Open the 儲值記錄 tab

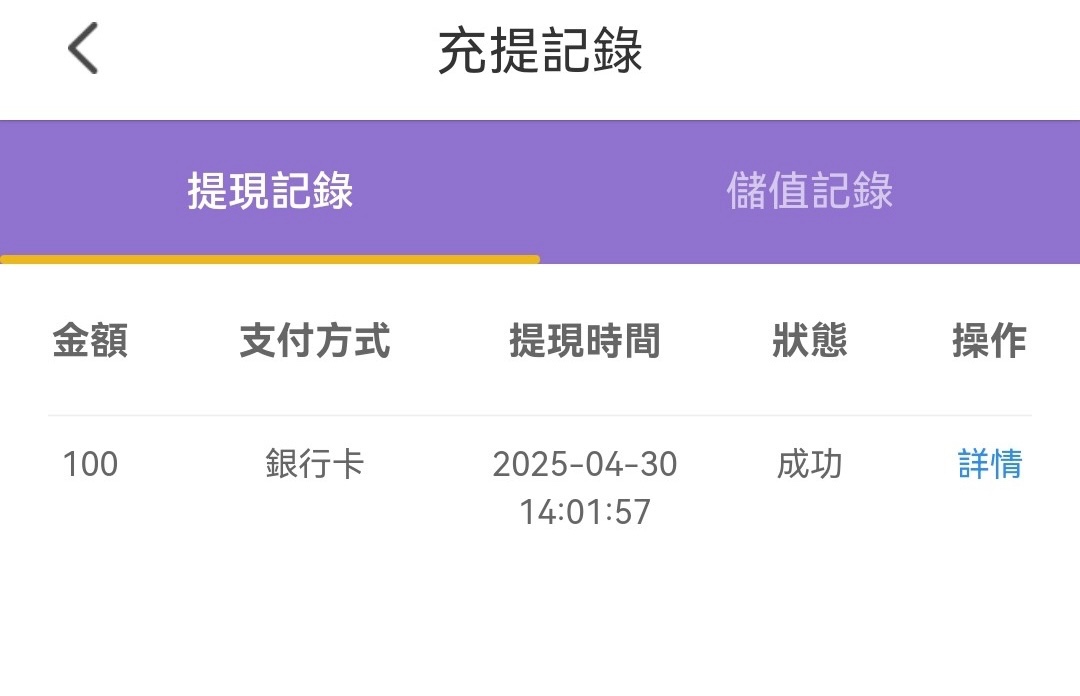(810, 190)
